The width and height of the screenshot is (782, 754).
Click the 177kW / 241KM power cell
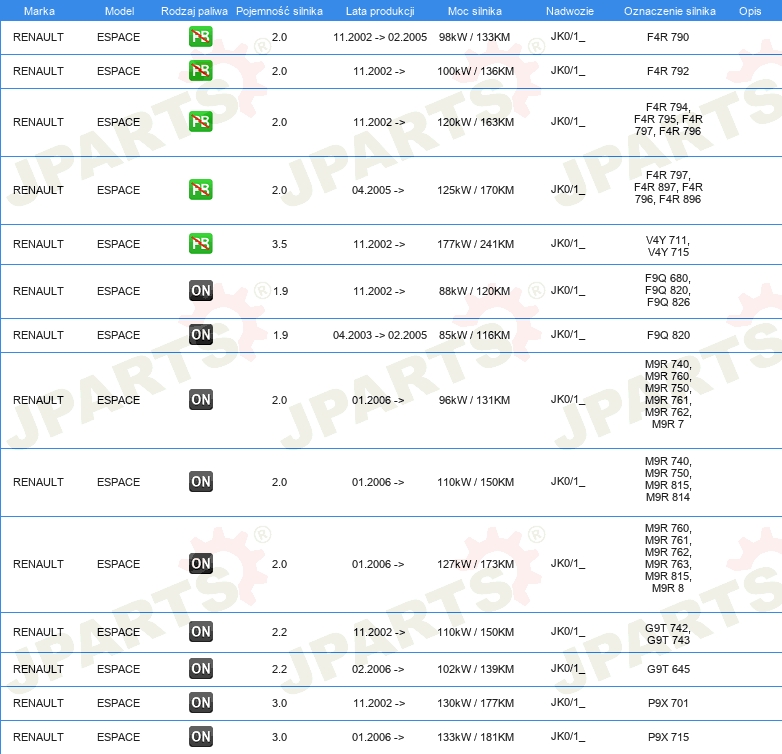click(x=475, y=244)
